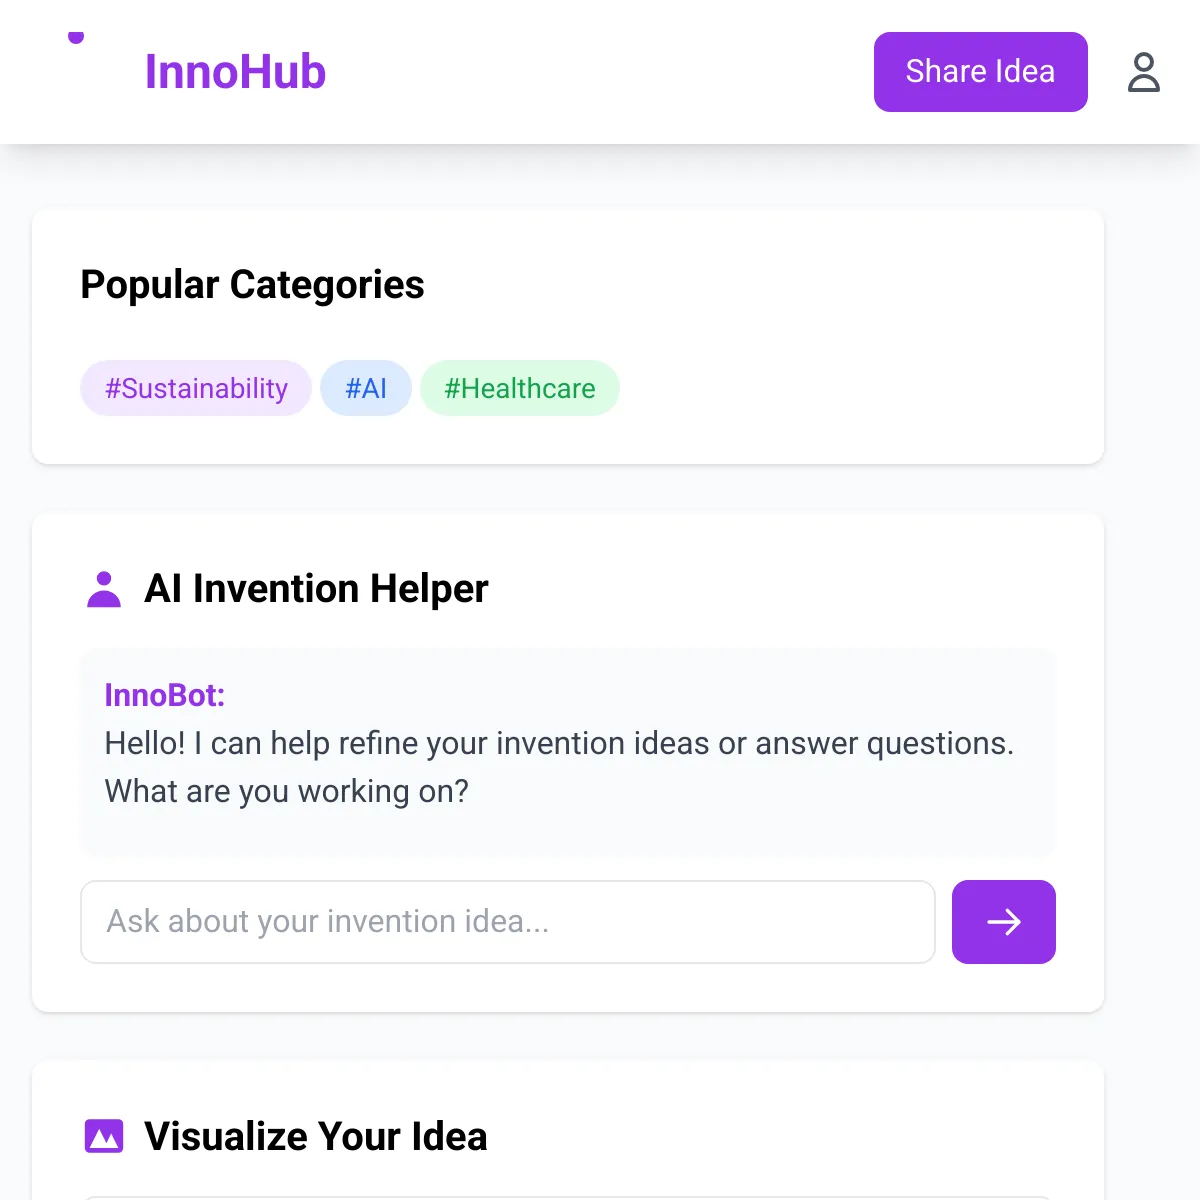Click the AI Invention Helper section title
The image size is (1200, 1200).
pyautogui.click(x=316, y=589)
